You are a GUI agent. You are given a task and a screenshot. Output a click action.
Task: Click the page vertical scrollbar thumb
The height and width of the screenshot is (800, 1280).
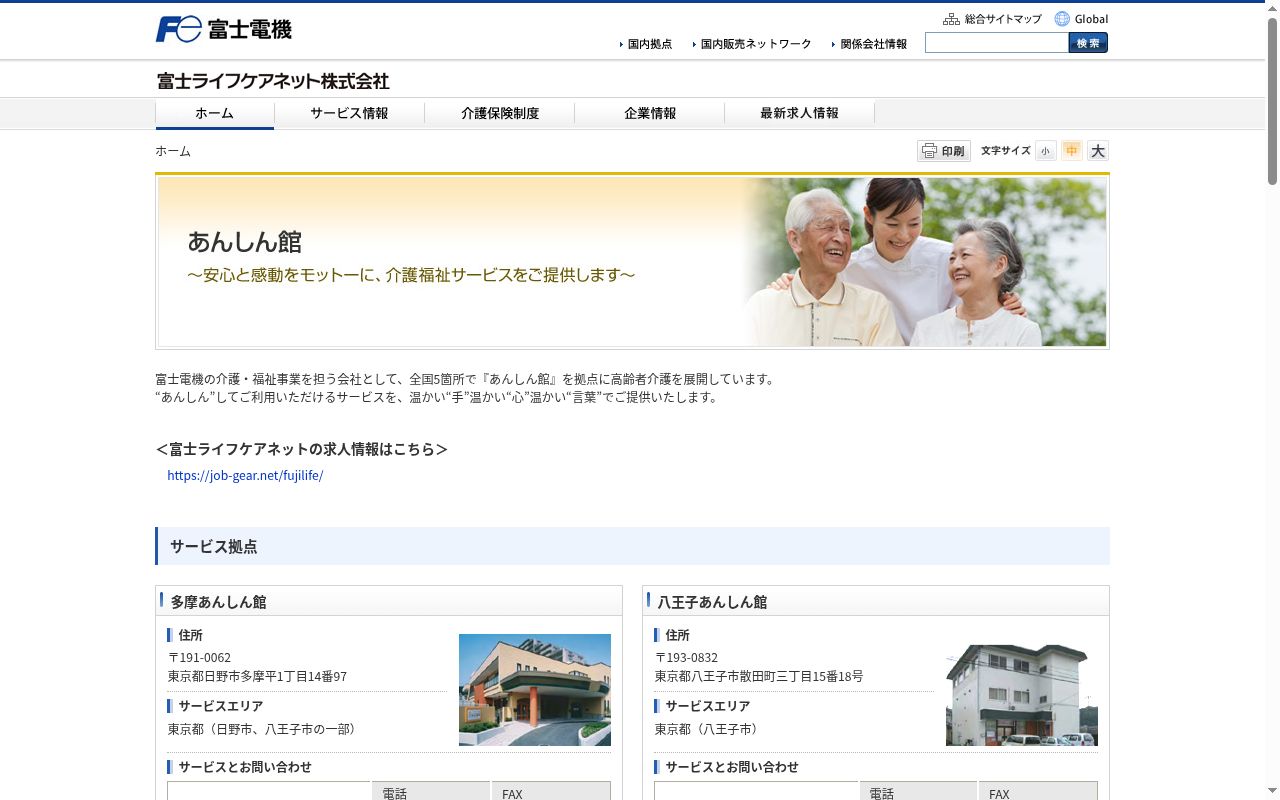click(1272, 100)
